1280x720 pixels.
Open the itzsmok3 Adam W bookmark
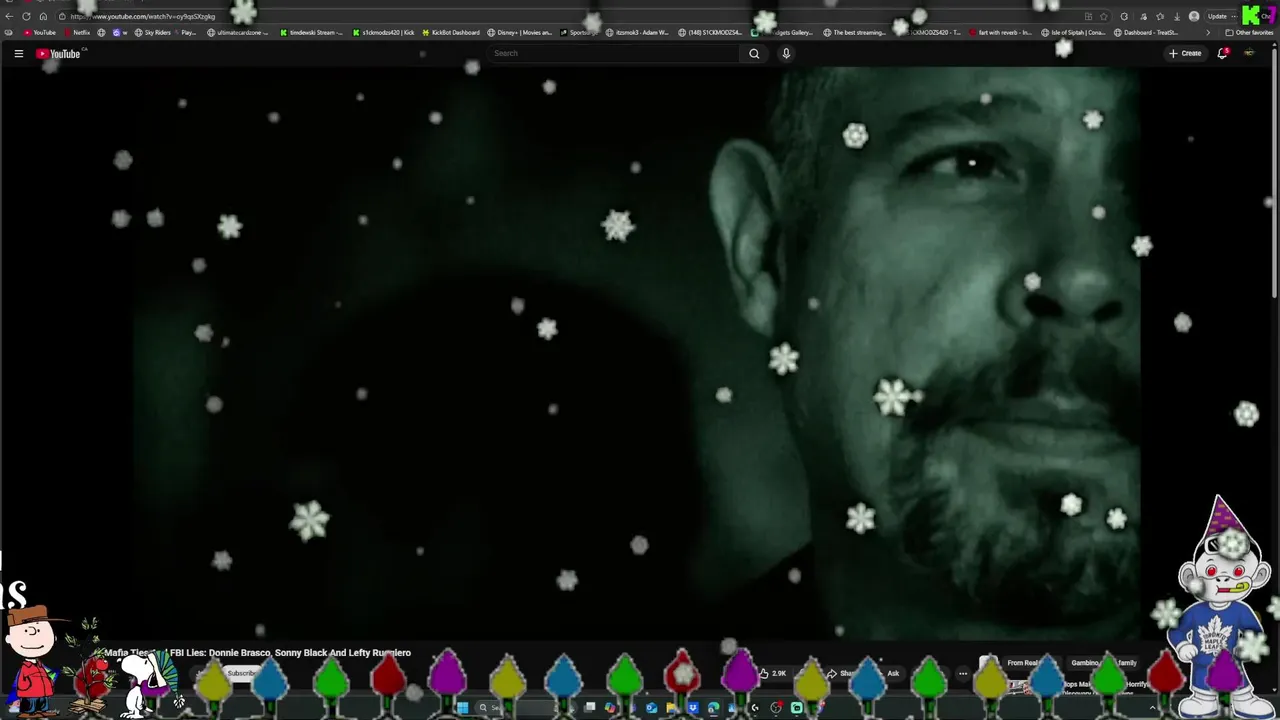pyautogui.click(x=638, y=33)
